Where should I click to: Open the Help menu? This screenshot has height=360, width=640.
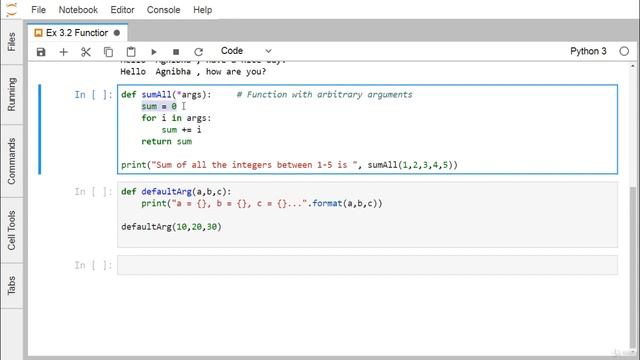[202, 10]
